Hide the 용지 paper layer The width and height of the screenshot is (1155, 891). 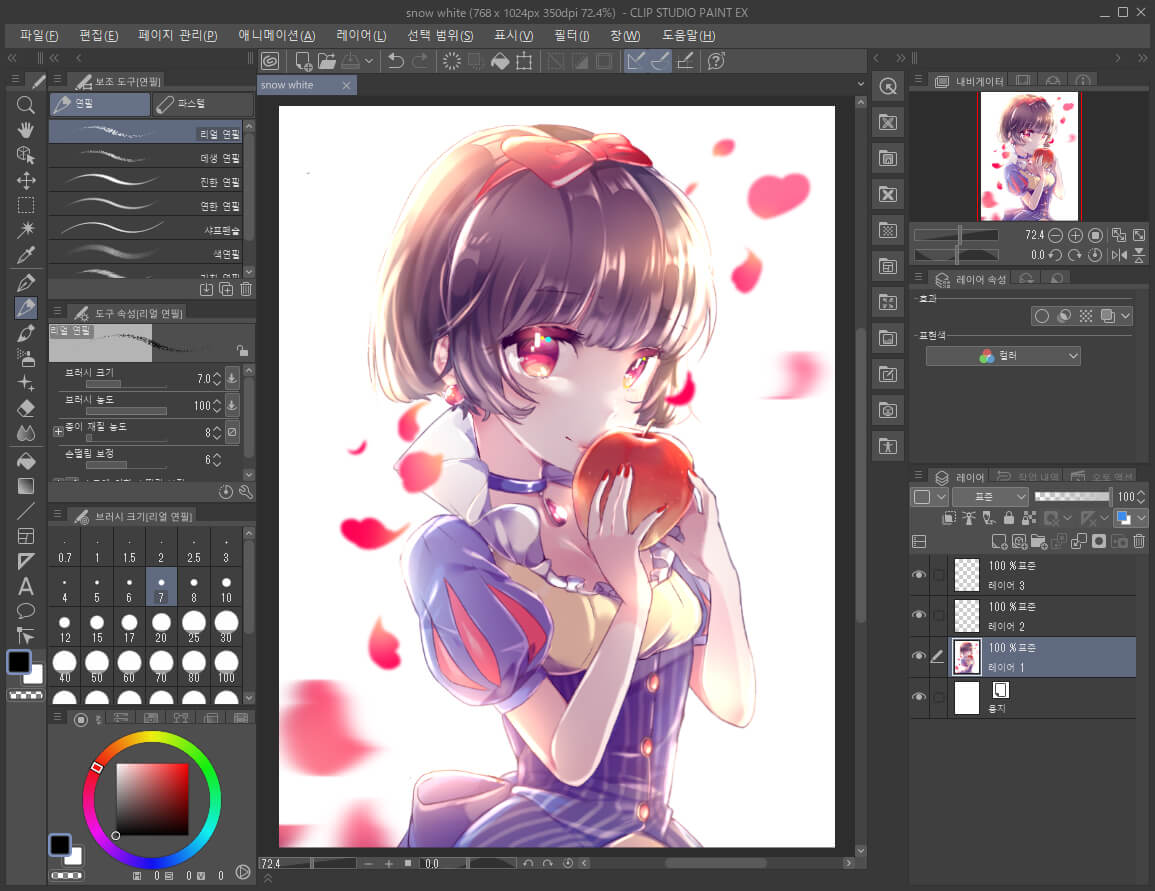pos(918,697)
